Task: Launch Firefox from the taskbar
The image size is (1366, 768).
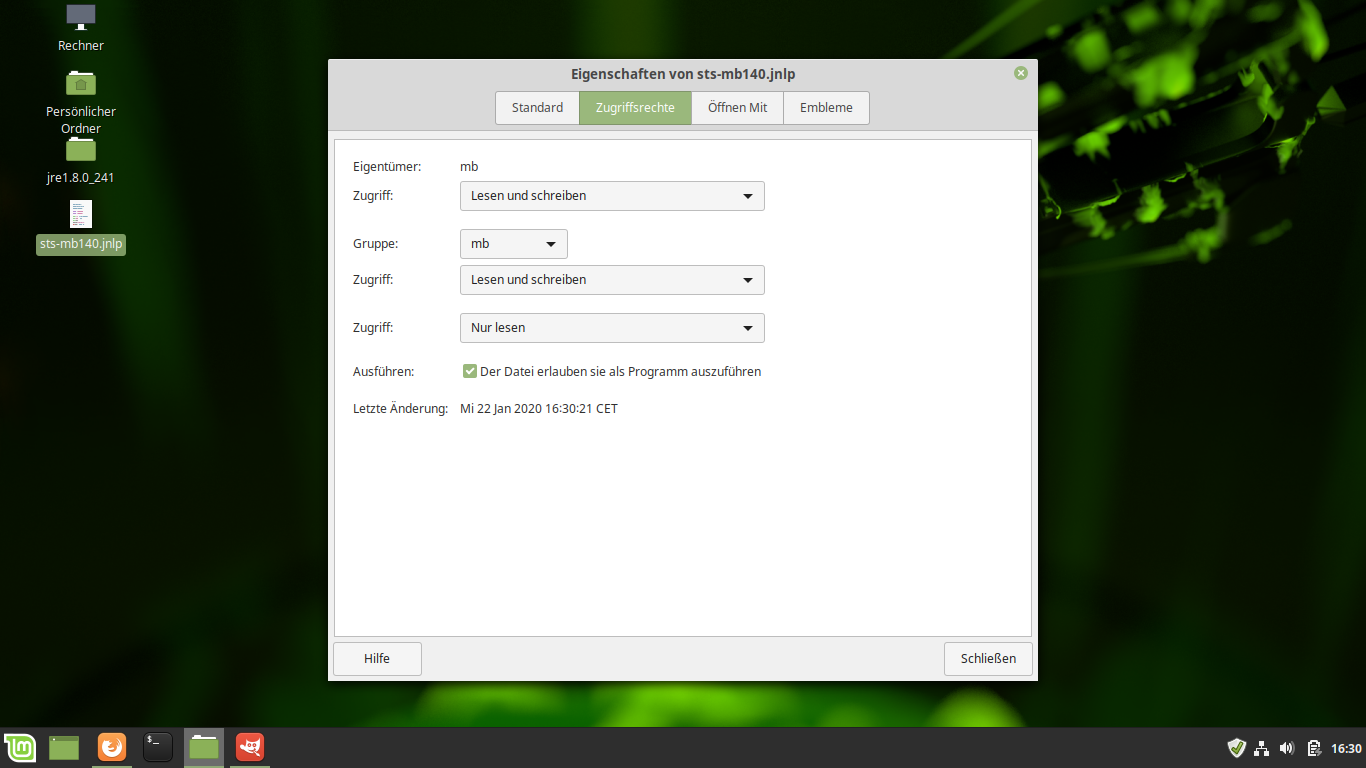Action: click(x=112, y=747)
